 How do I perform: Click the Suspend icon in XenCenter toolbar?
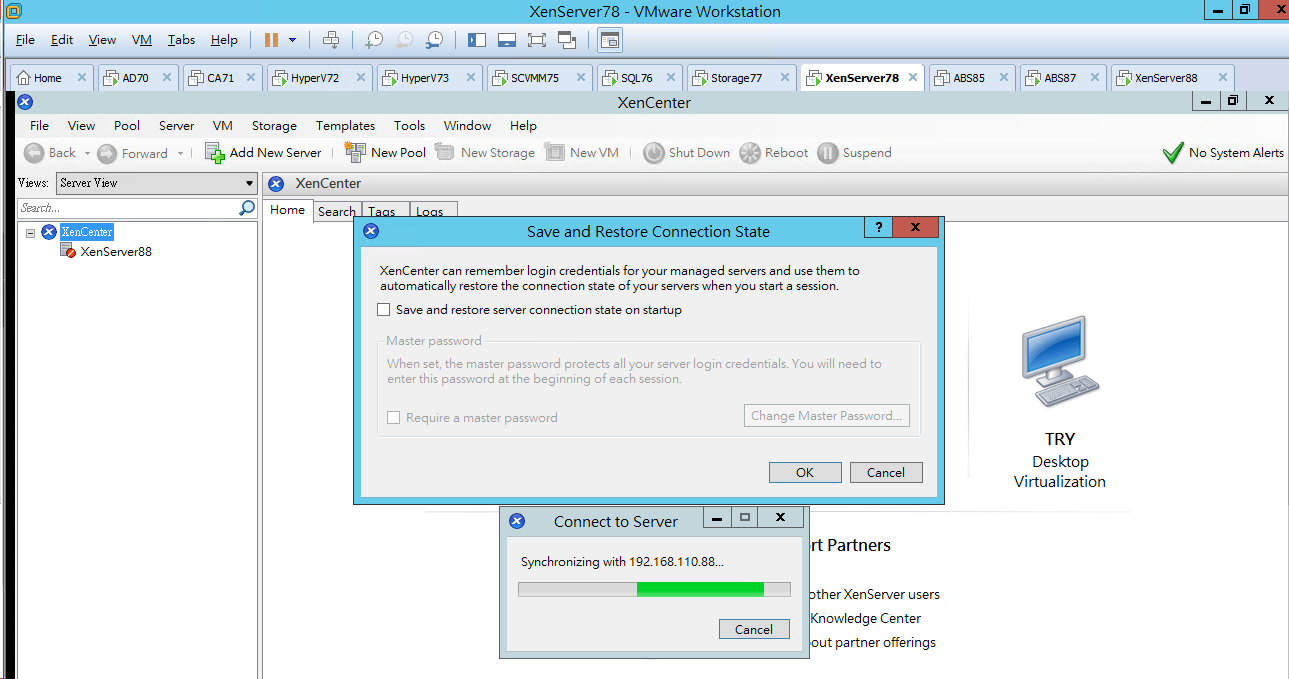click(827, 153)
